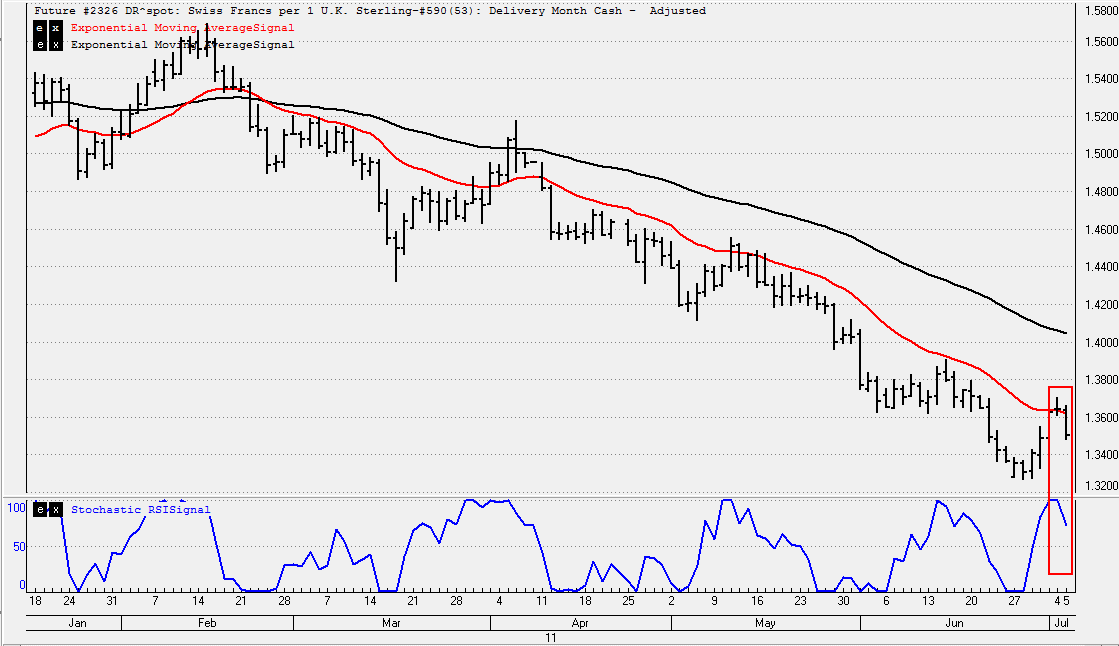Image resolution: width=1119 pixels, height=646 pixels.
Task: Select the Feb month label on the timeline
Action: (x=207, y=623)
